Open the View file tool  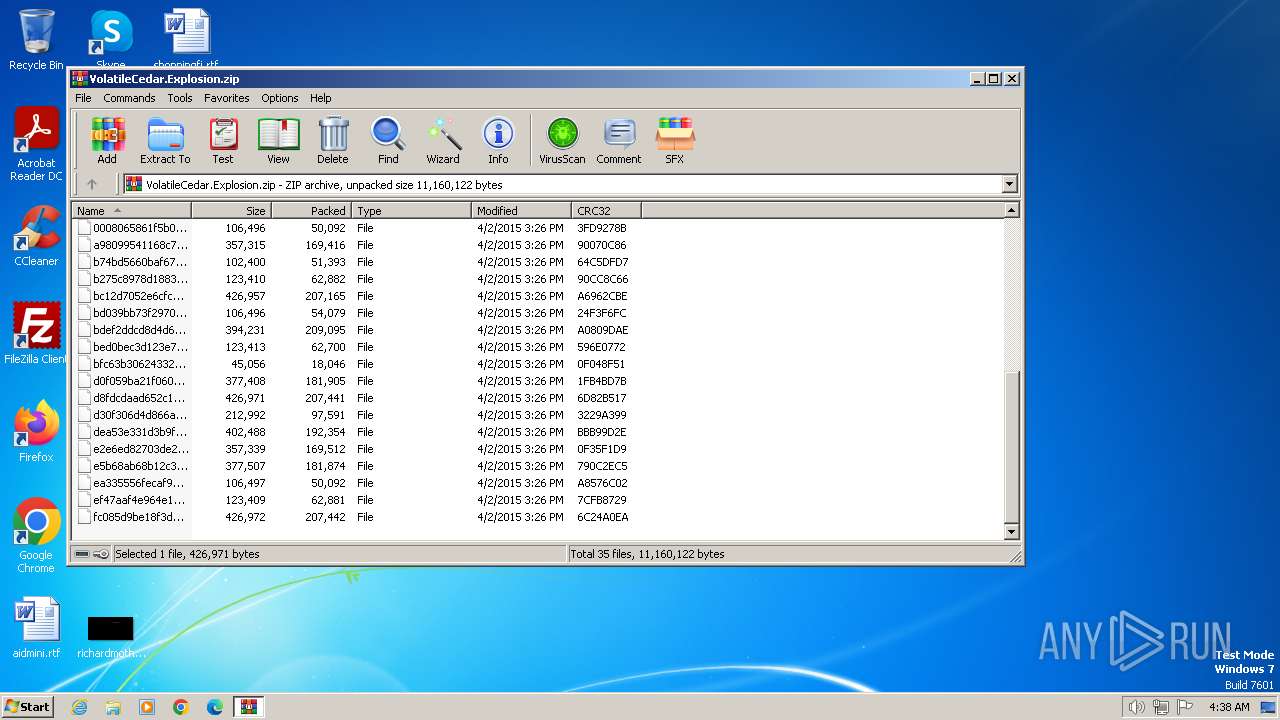(278, 141)
